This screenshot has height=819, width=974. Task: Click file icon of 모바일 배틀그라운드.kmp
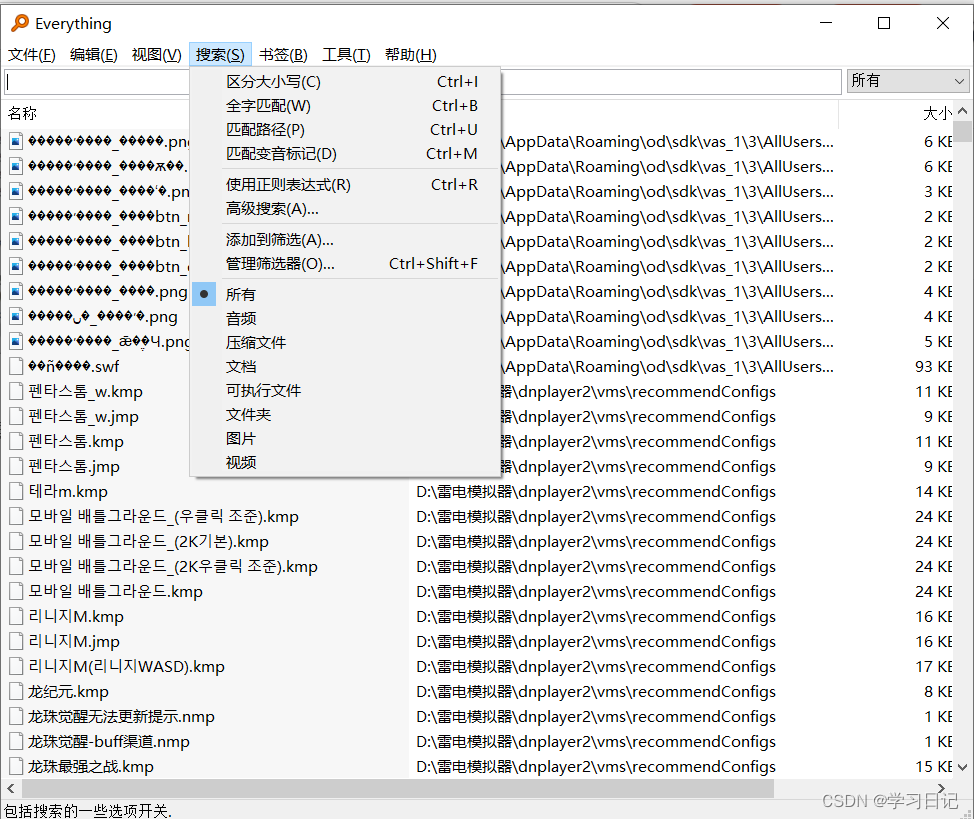[16, 592]
